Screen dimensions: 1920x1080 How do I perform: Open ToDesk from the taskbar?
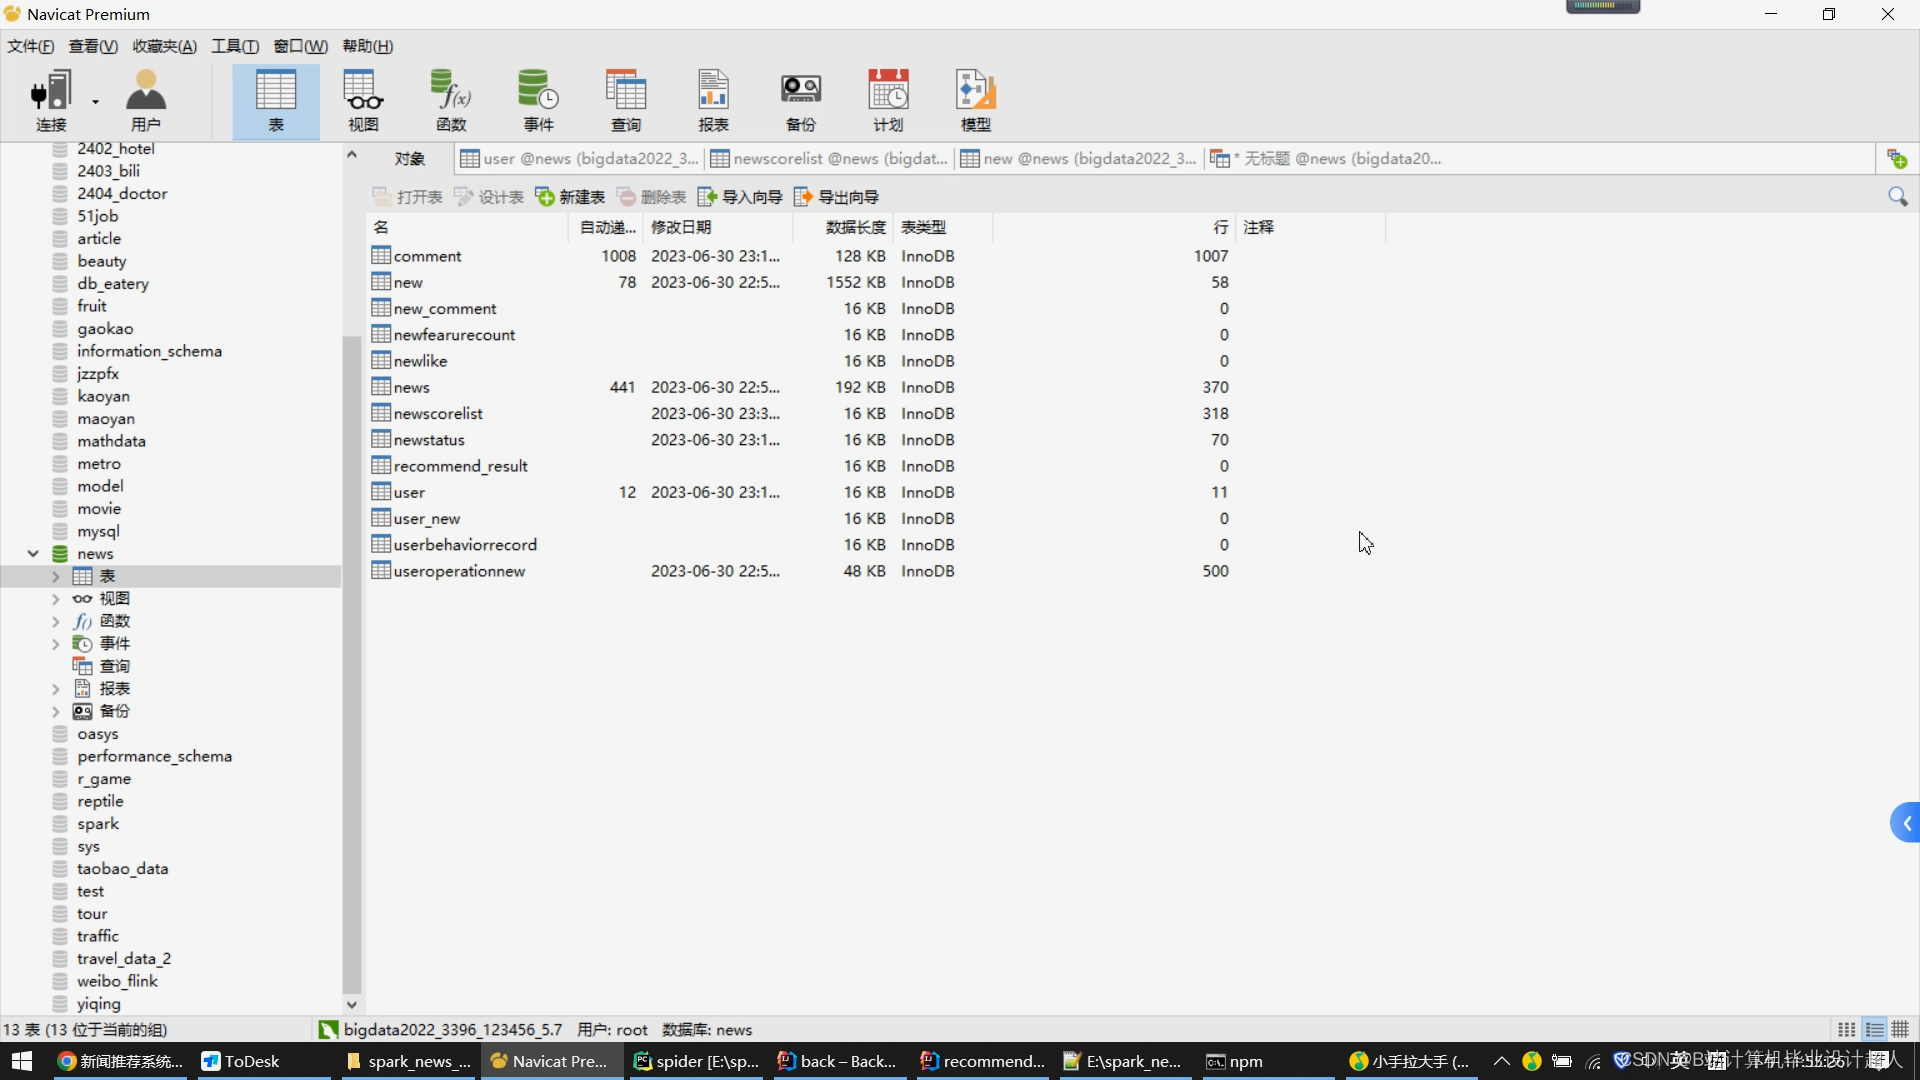[240, 1061]
